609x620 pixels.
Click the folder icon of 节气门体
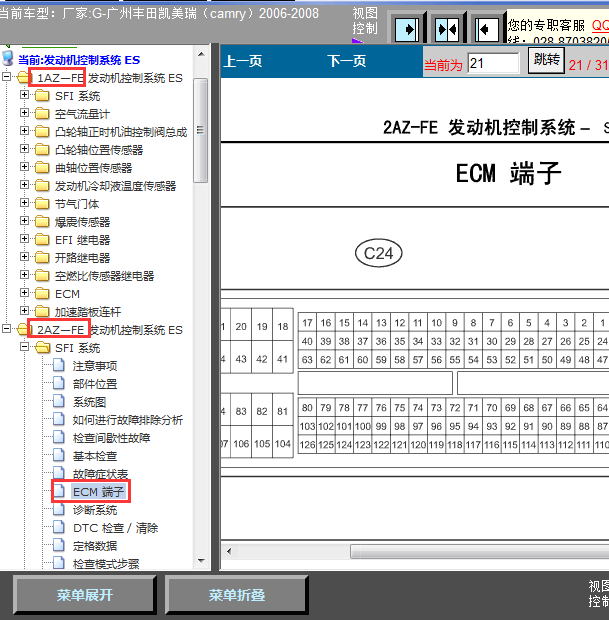click(x=42, y=204)
